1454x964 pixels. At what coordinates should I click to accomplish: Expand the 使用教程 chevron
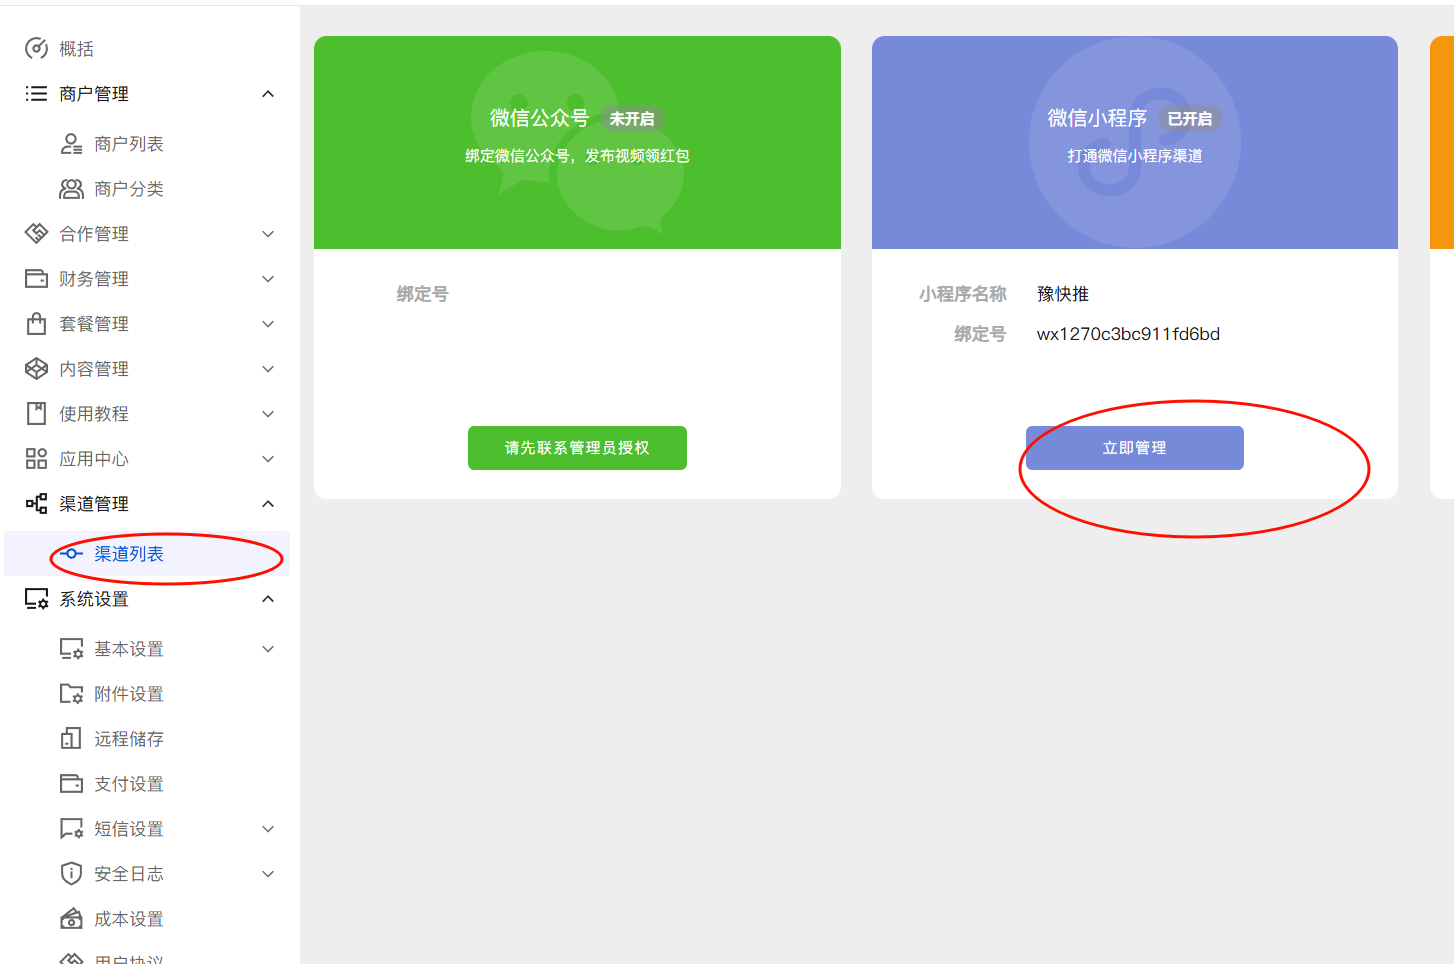coord(268,413)
